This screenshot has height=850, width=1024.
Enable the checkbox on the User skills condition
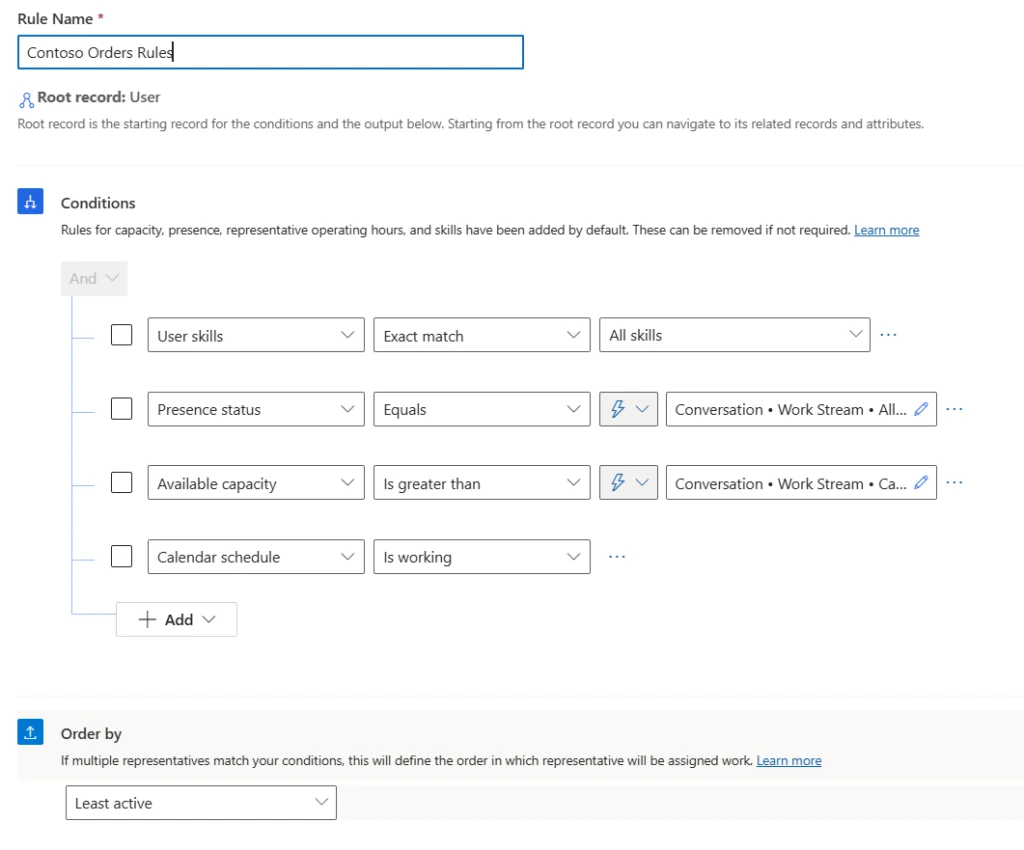point(121,334)
